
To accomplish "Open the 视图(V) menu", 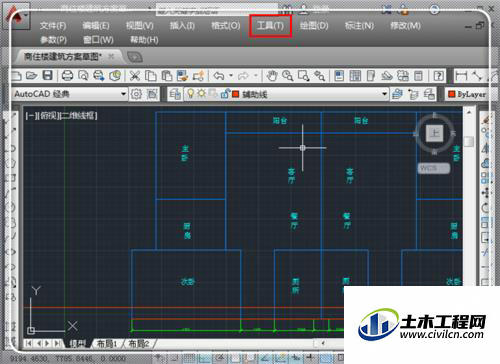I will 139,26.
